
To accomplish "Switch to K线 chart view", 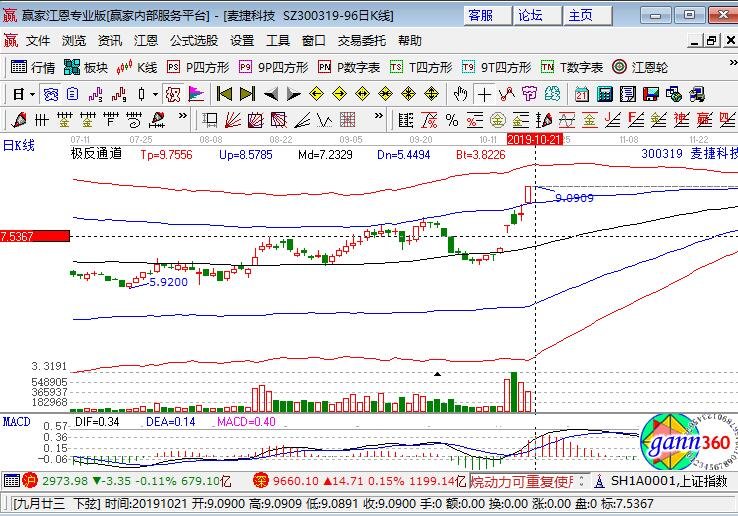I will pyautogui.click(x=136, y=67).
